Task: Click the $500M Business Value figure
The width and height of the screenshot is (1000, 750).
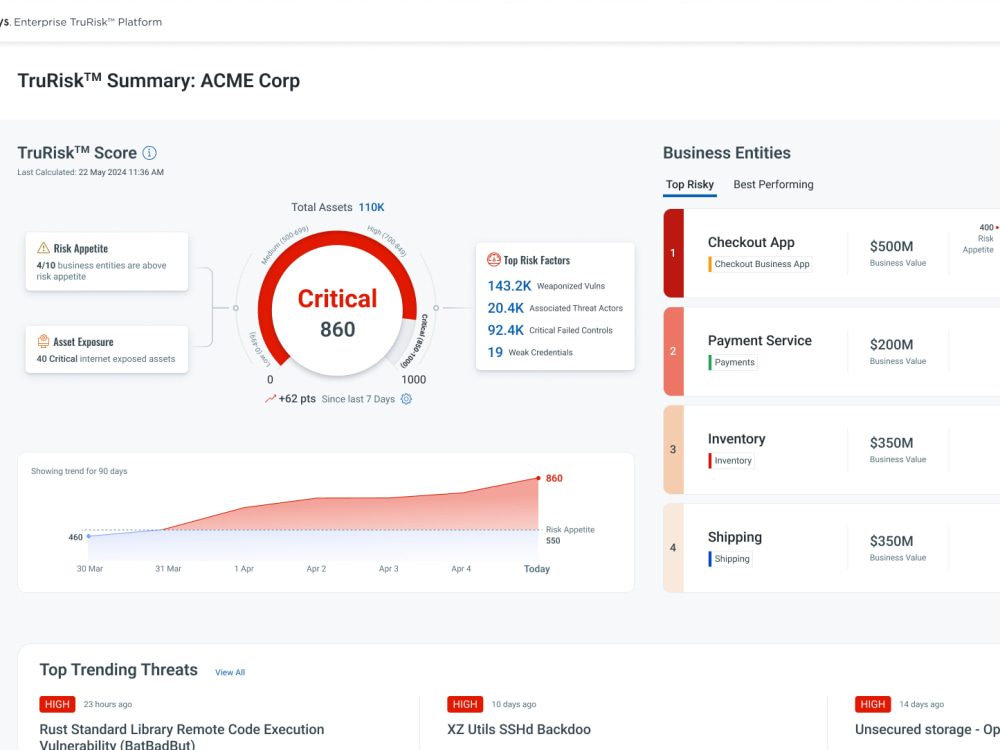Action: pos(891,246)
